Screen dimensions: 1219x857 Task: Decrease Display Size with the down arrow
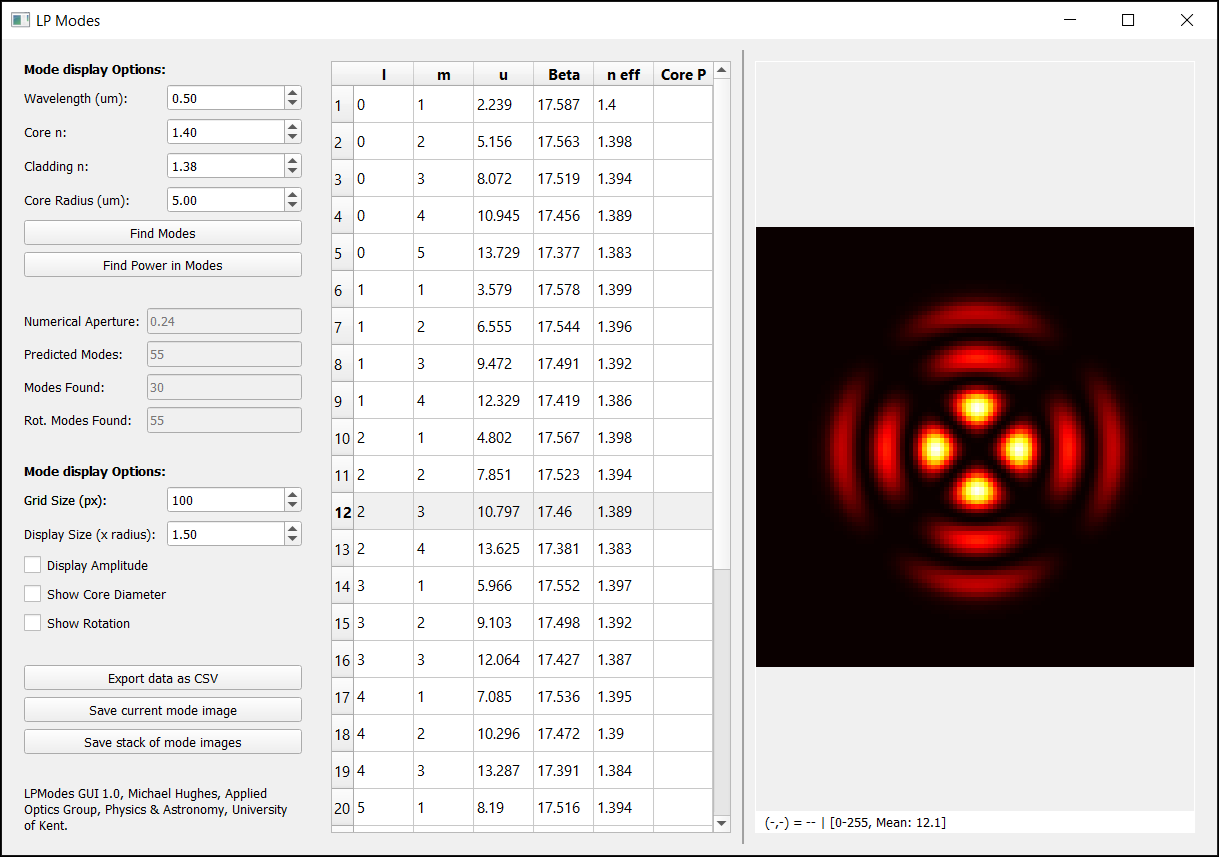click(x=291, y=539)
